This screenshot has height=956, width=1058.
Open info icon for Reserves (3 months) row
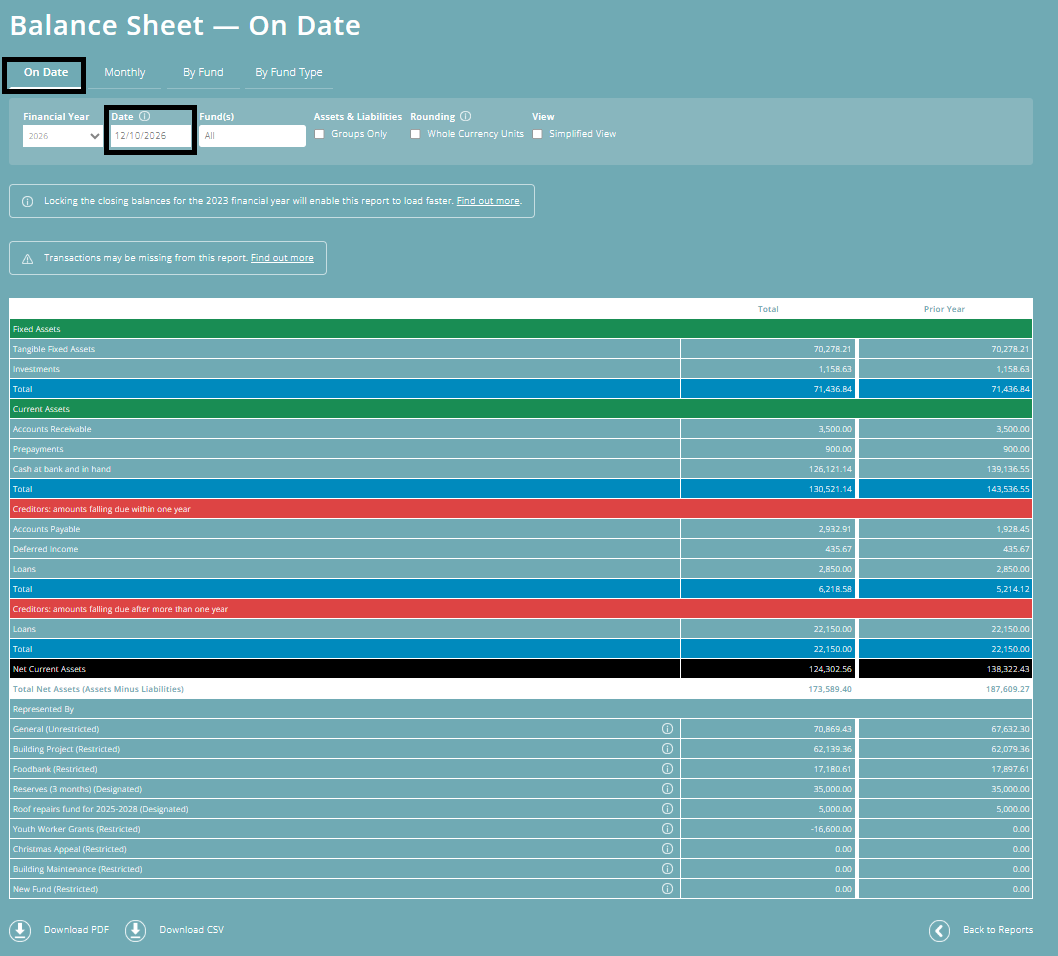(667, 789)
